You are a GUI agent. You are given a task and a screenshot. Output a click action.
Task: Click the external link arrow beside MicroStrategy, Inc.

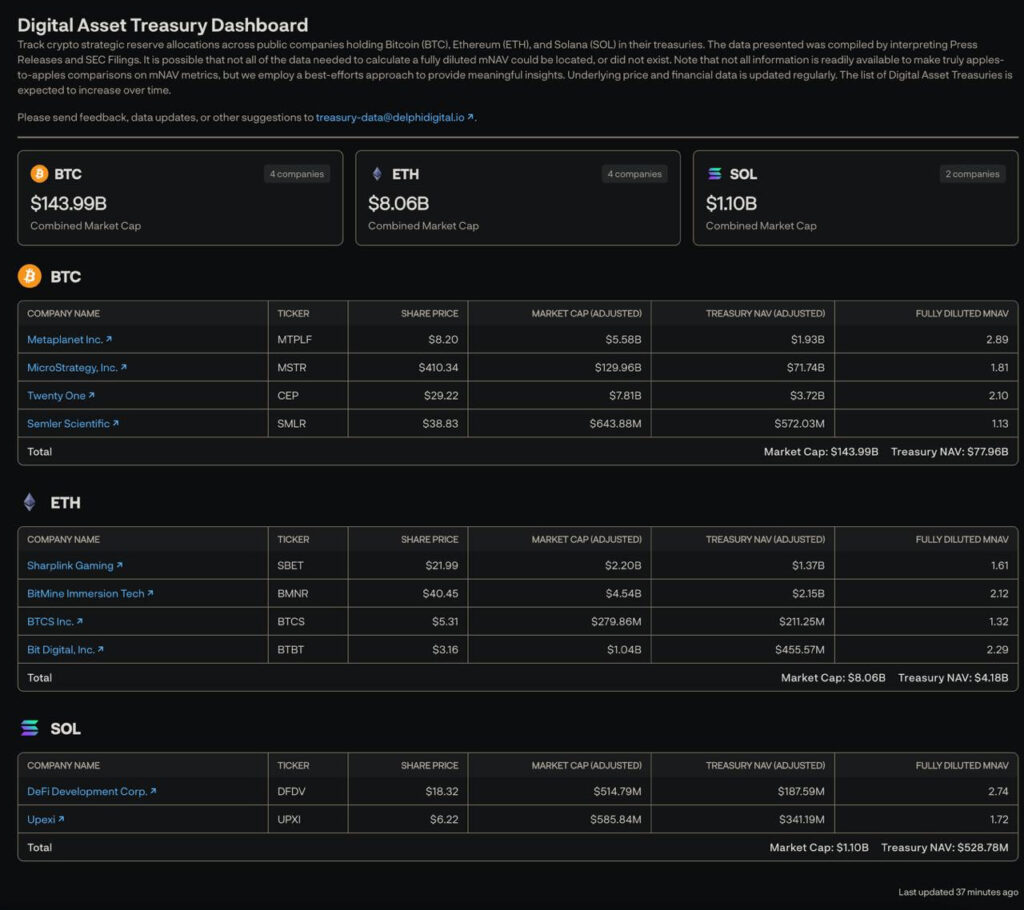[124, 367]
